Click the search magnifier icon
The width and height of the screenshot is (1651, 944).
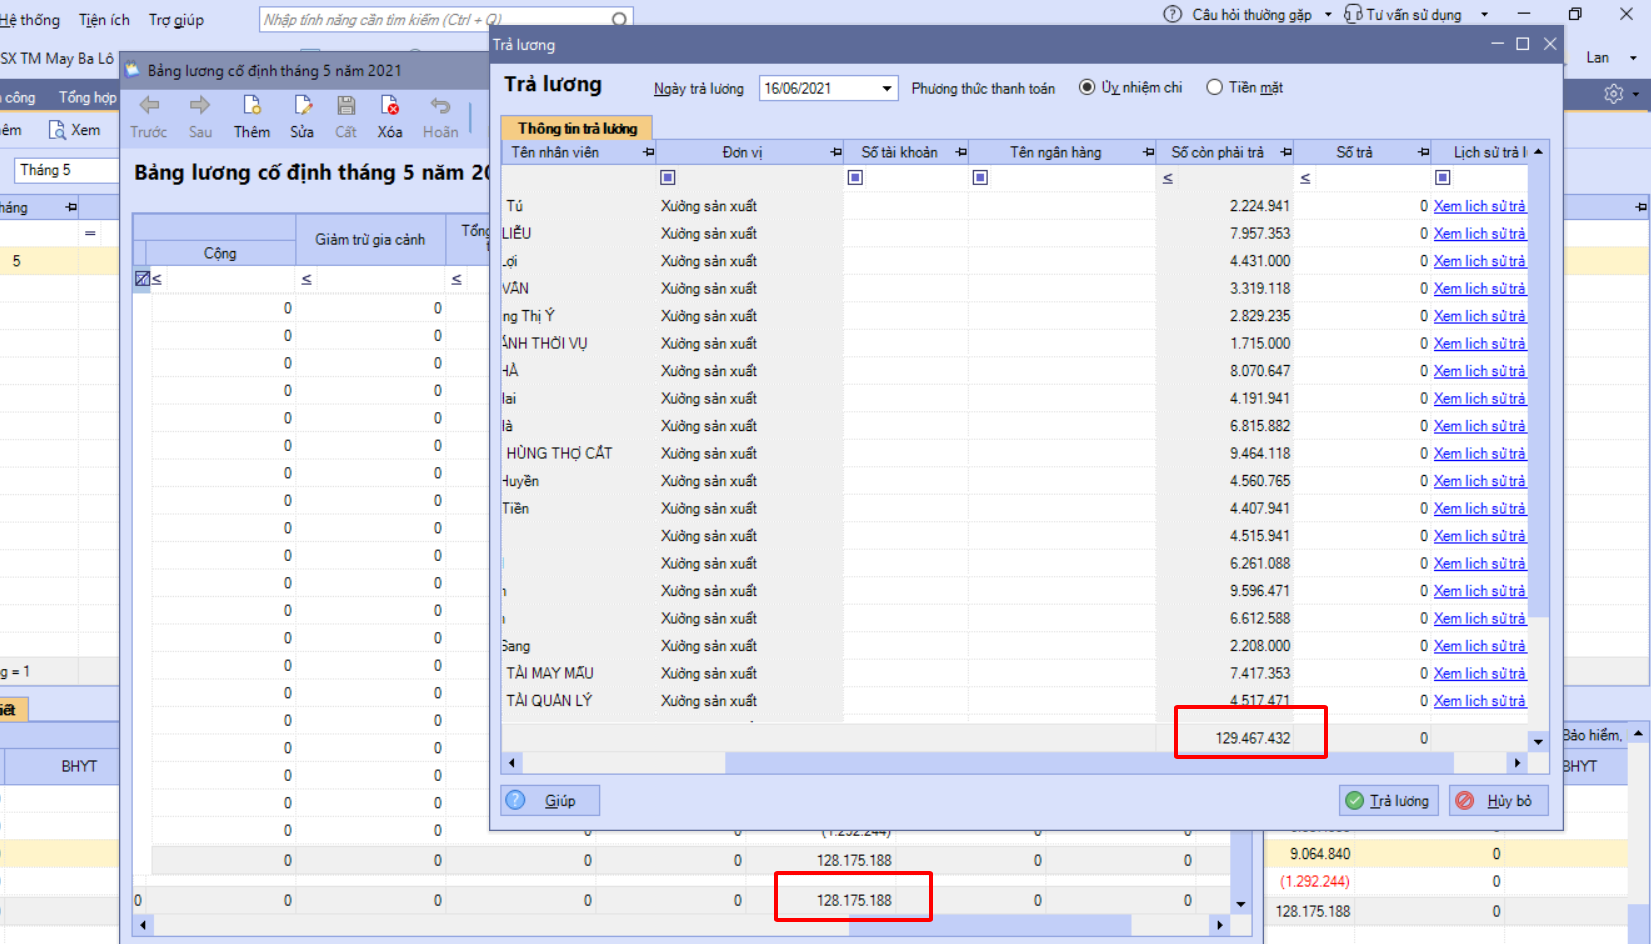pyautogui.click(x=619, y=19)
